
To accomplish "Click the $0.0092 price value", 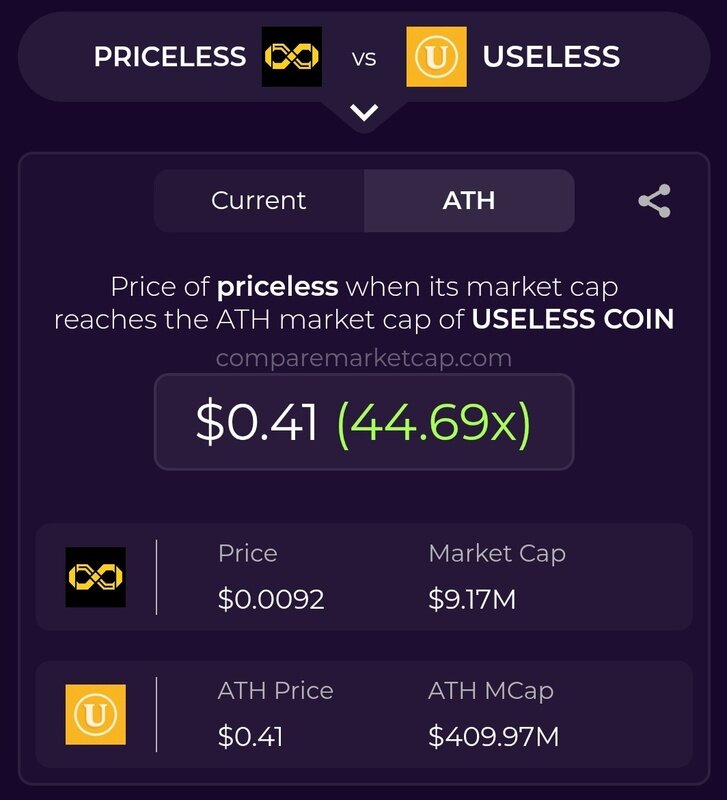I will 271,599.
